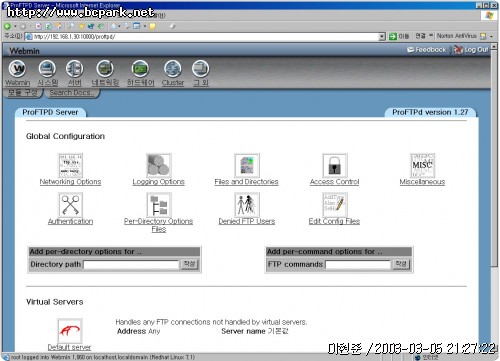500x361 pixels.
Task: Click the Authentication crossed keys icon
Action: tap(70, 205)
